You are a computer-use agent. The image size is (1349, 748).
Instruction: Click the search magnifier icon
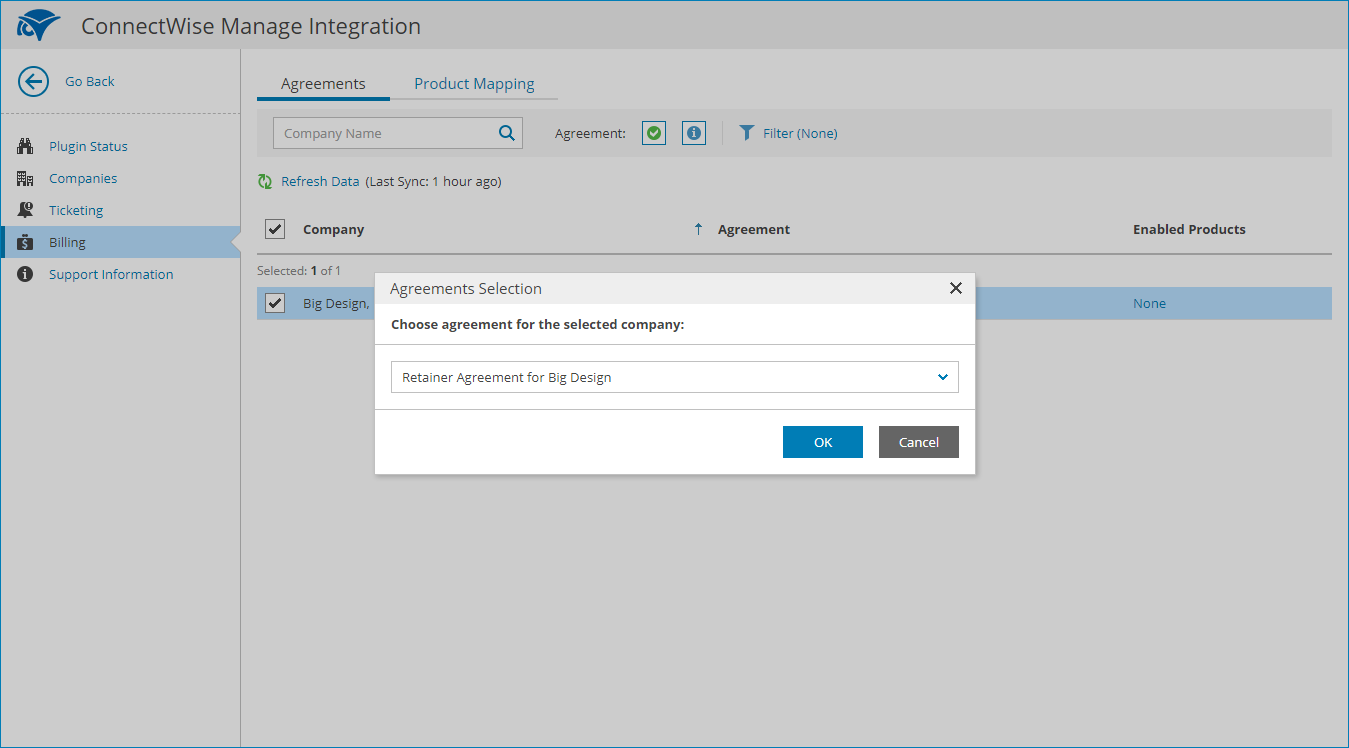click(507, 133)
